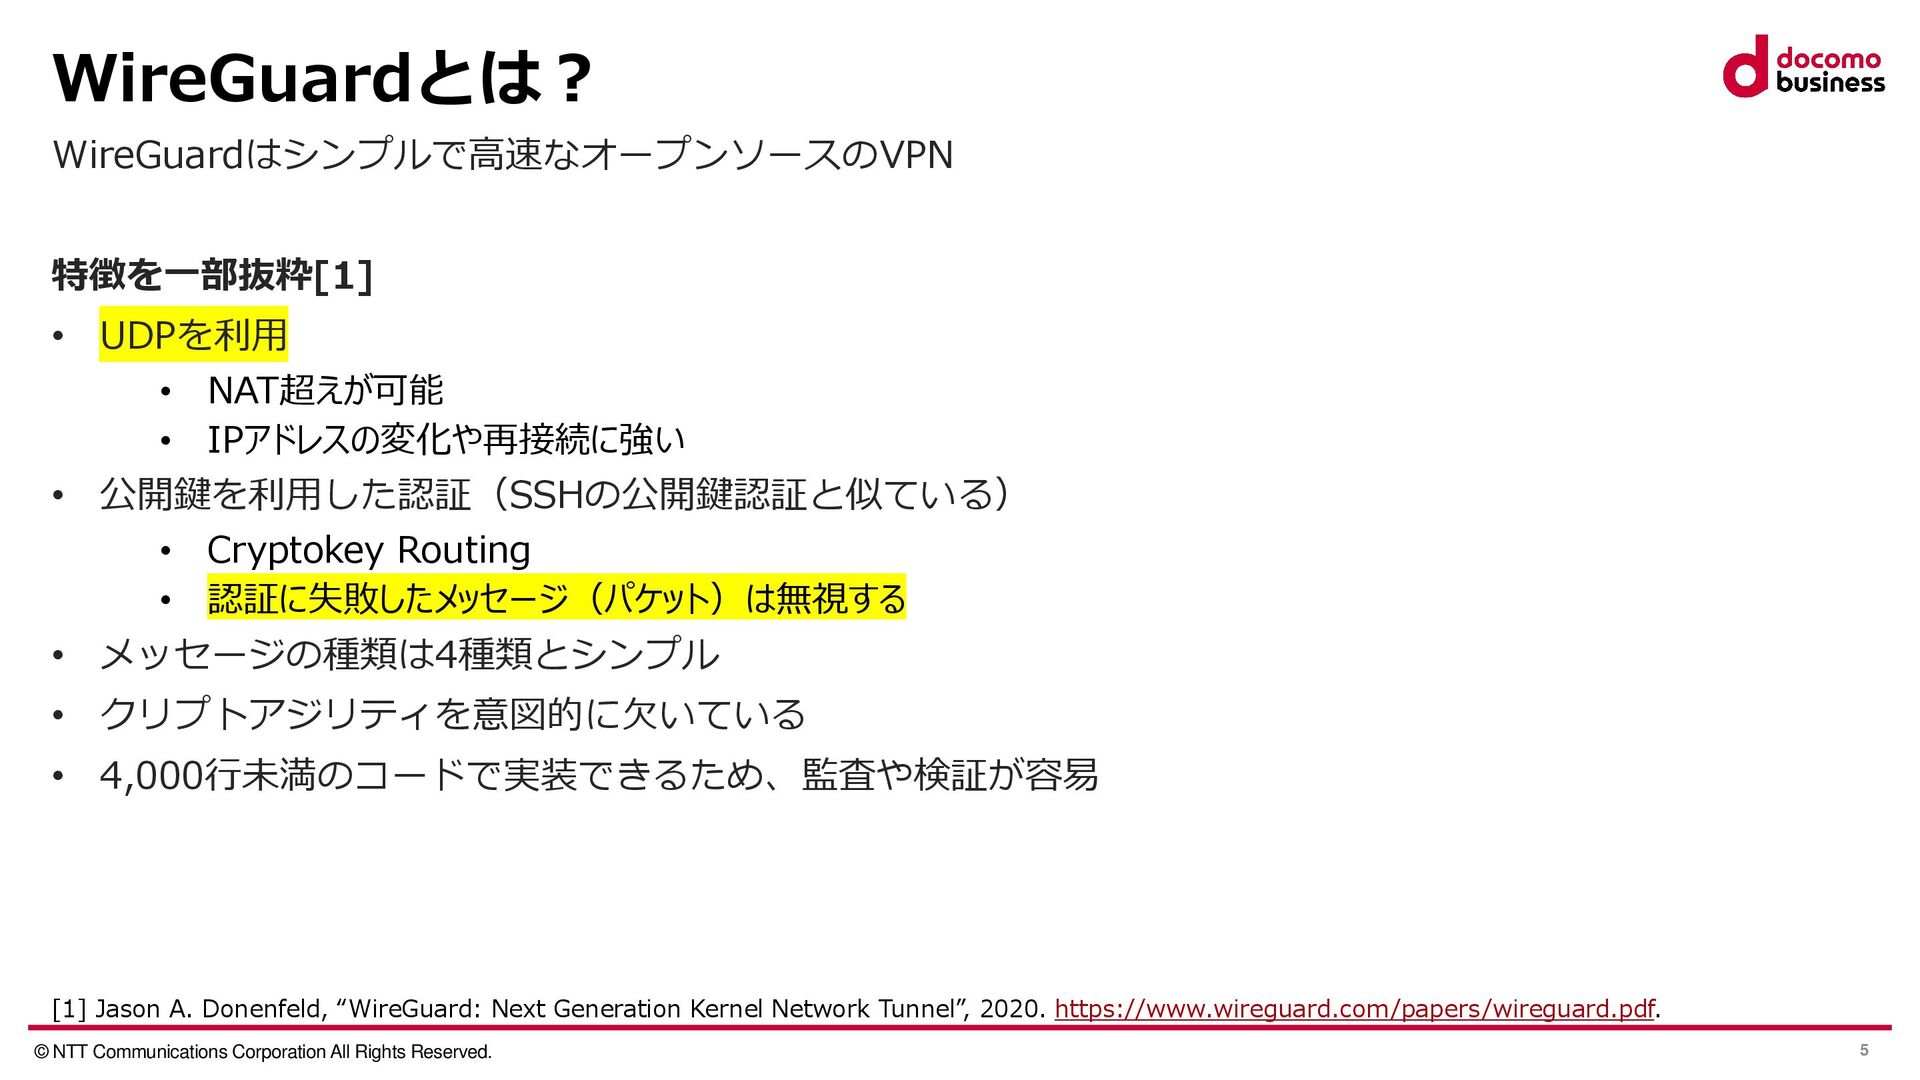1920x1080 pixels.
Task: Click the メッセージの種類は4種類 bullet
Action: 409,654
